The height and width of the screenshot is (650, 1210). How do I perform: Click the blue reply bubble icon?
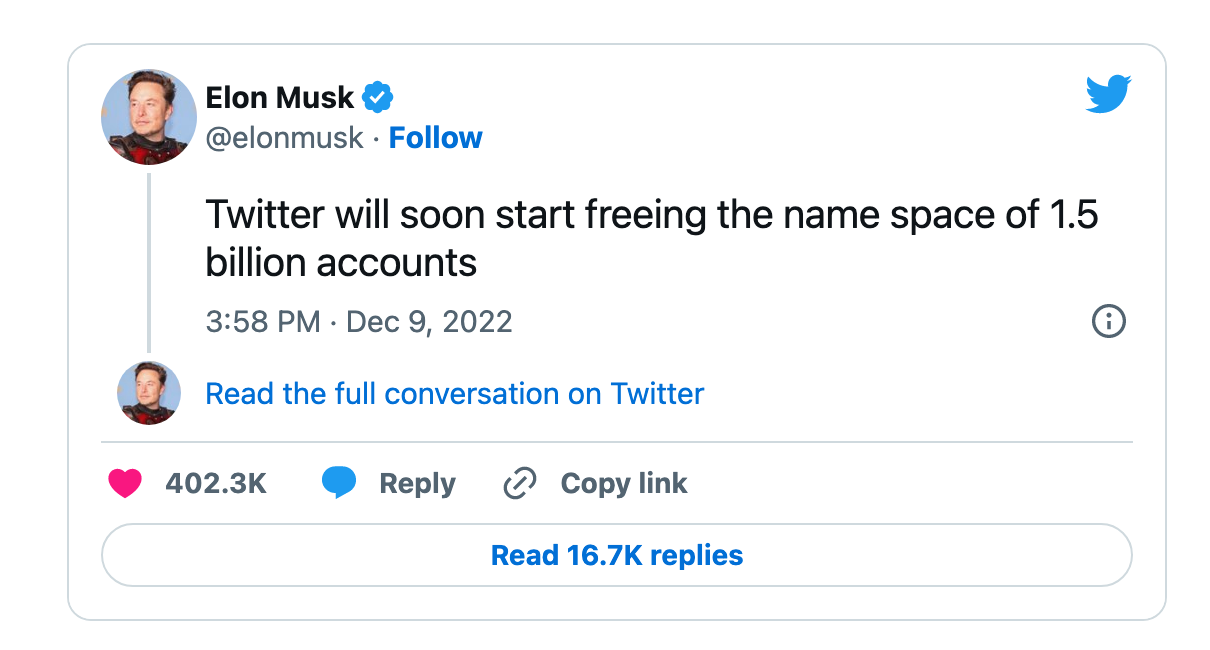(339, 483)
